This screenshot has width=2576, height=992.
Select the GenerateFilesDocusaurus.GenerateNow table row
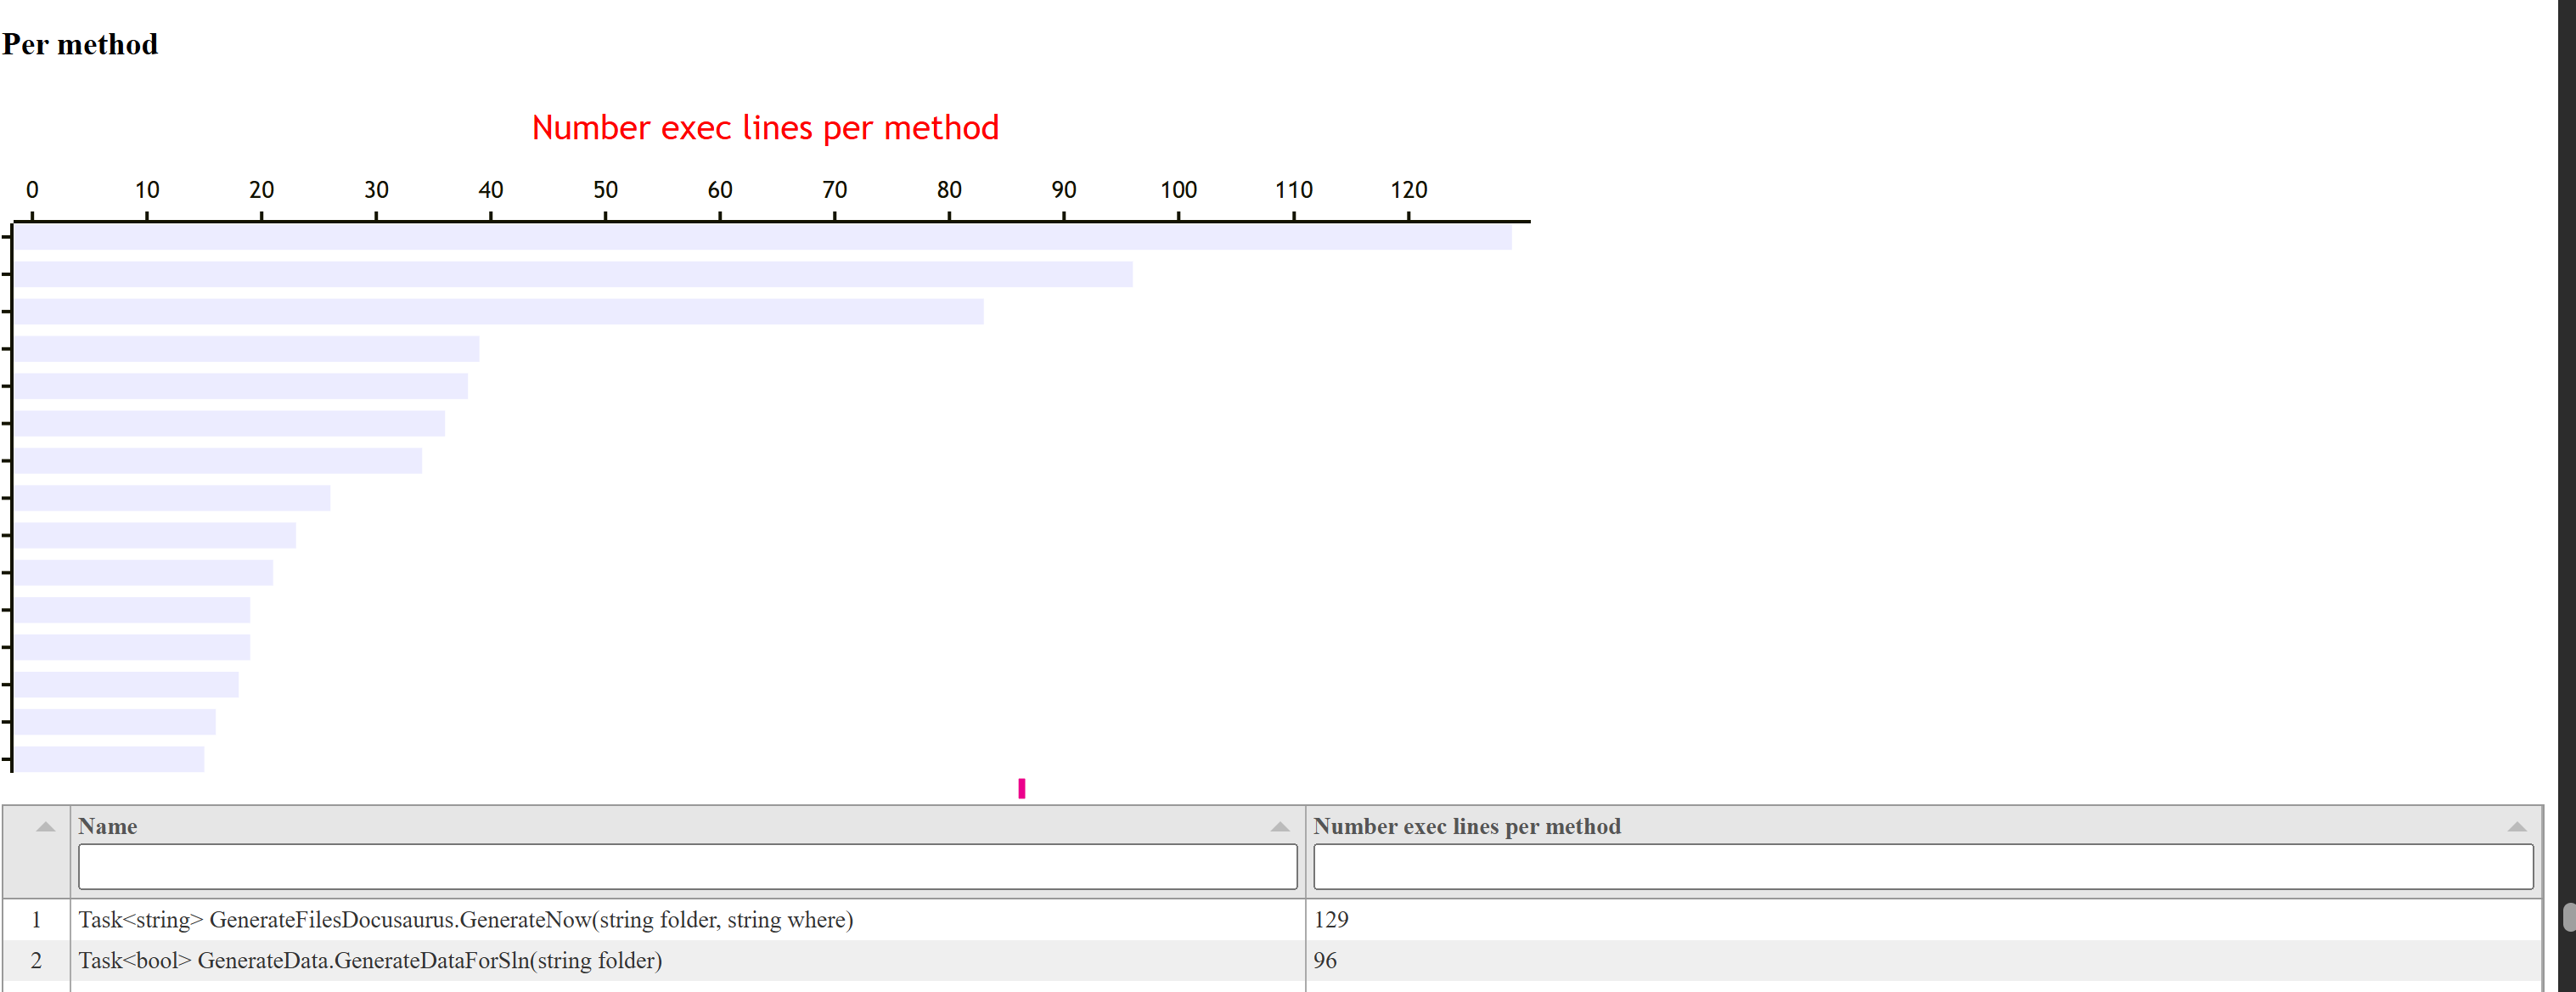click(465, 919)
